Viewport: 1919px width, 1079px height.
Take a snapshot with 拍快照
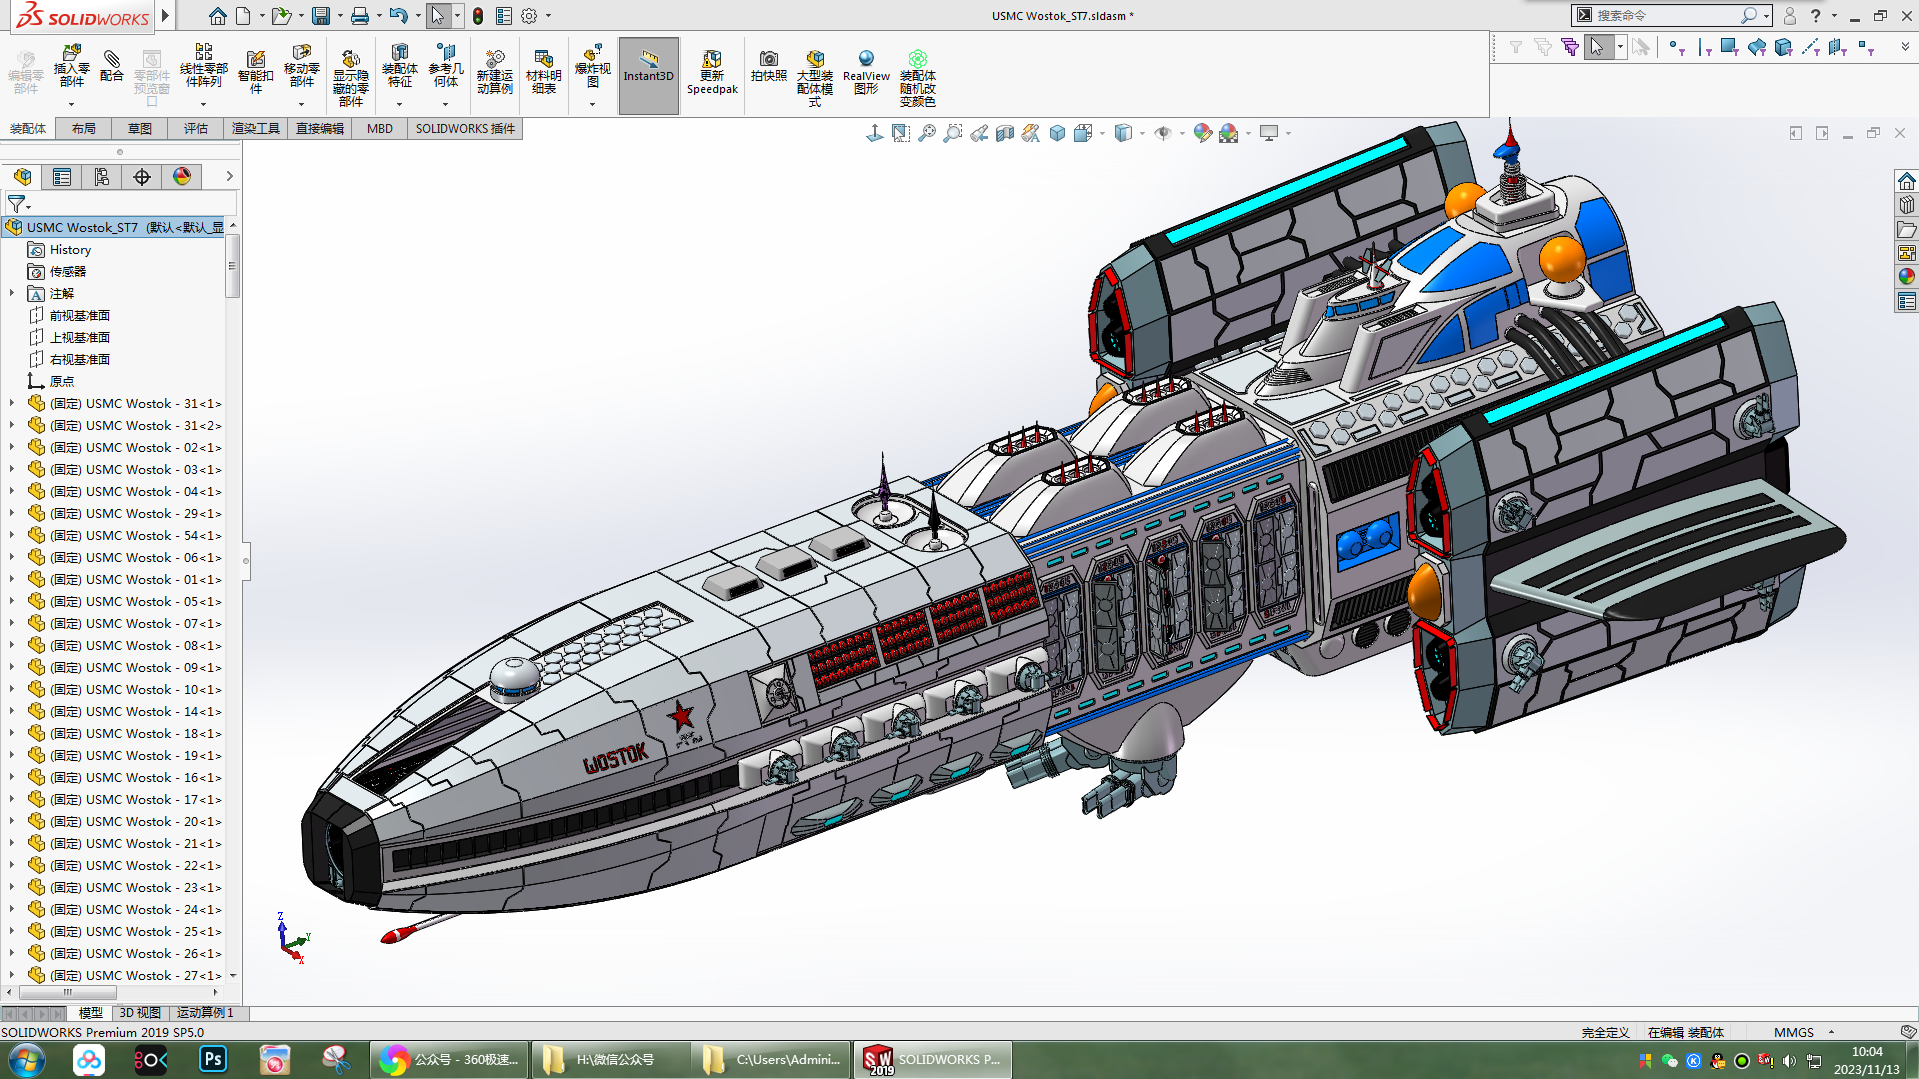[768, 66]
